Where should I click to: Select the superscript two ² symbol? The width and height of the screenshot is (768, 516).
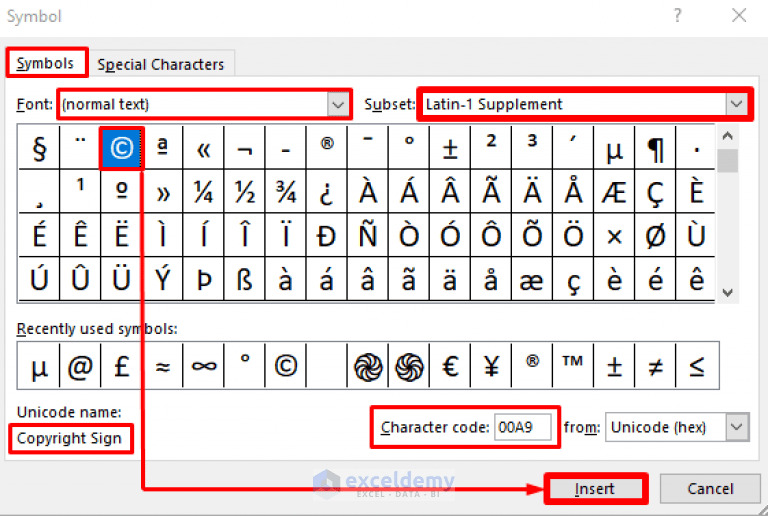[x=491, y=148]
